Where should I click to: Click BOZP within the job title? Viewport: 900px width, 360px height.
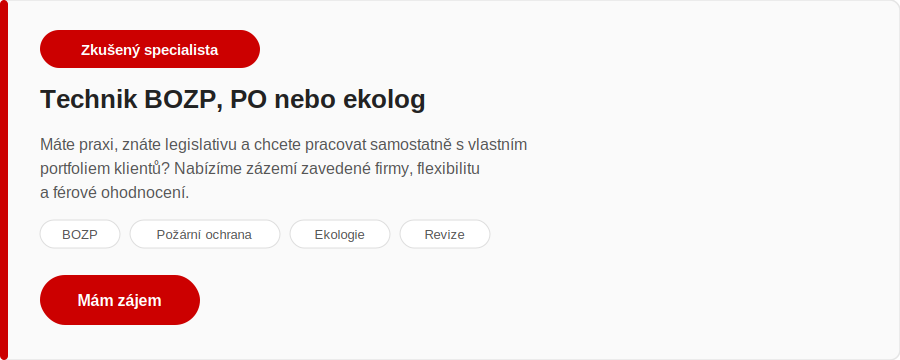click(184, 100)
